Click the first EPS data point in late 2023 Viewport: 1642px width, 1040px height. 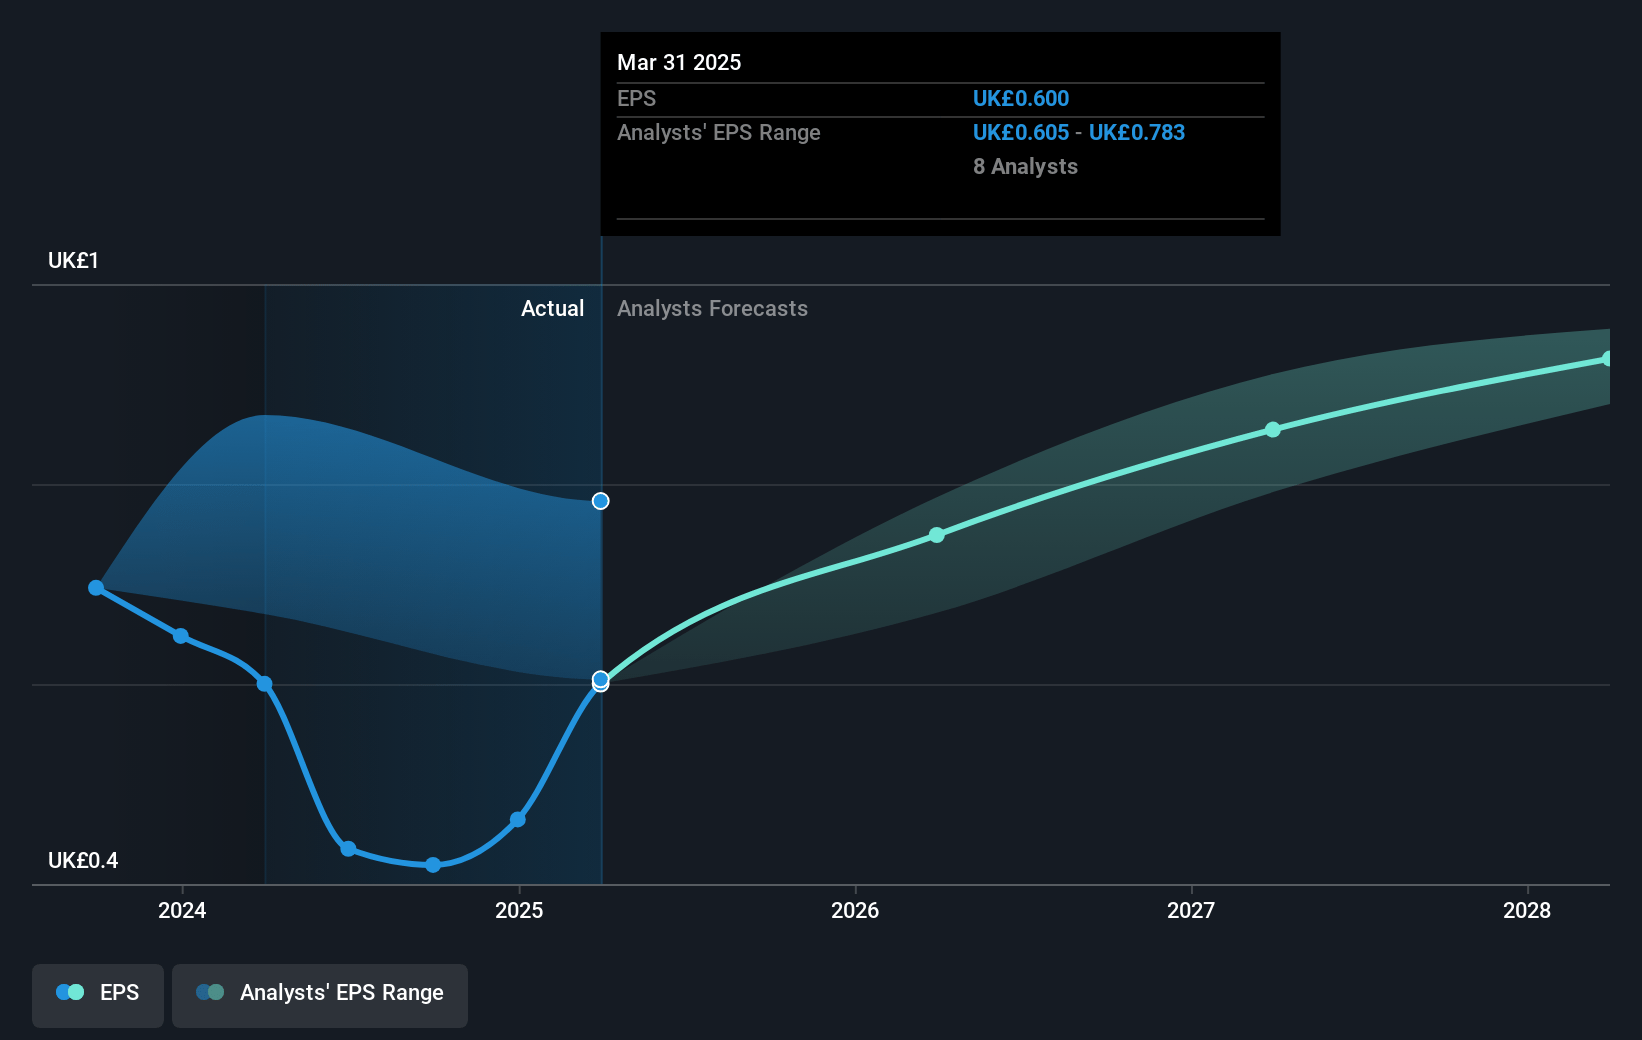pos(96,588)
